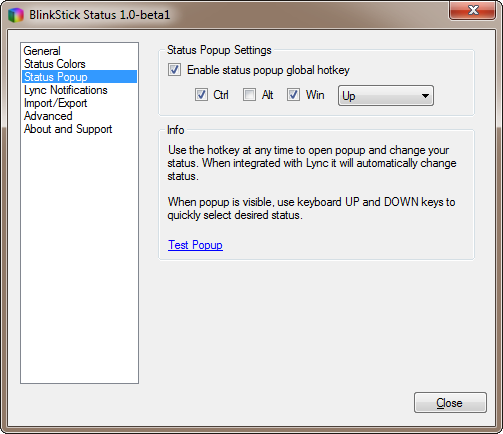The height and width of the screenshot is (434, 503).
Task: Open the hotkey key dropdown showing Up
Action: (x=386, y=96)
